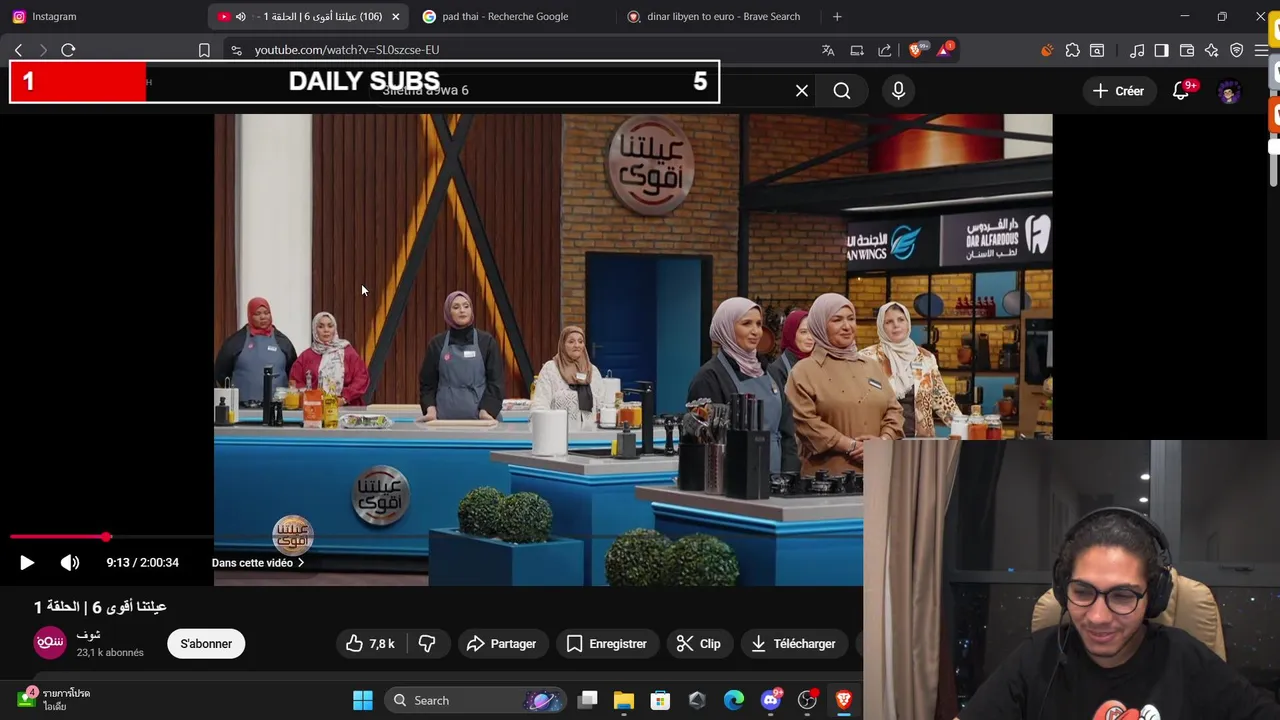The width and height of the screenshot is (1280, 720).
Task: Click the orange extension icon in the toolbar
Action: click(1047, 50)
